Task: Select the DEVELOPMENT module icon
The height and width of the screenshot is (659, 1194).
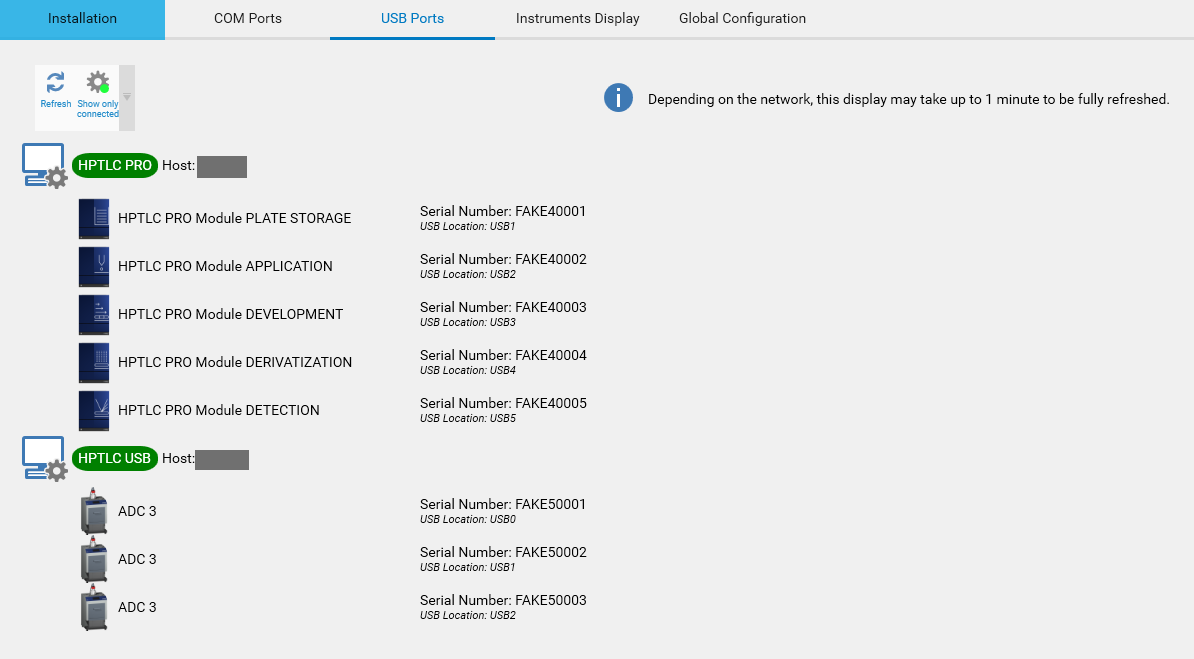Action: [93, 314]
